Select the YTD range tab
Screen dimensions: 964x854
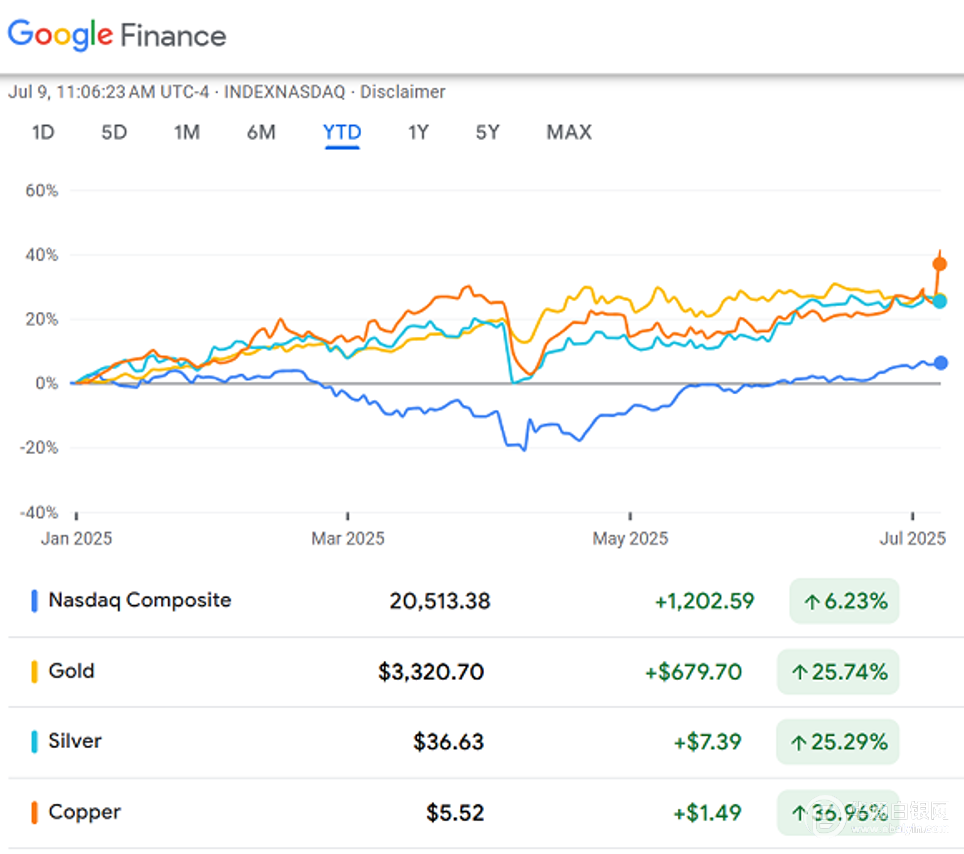[342, 132]
